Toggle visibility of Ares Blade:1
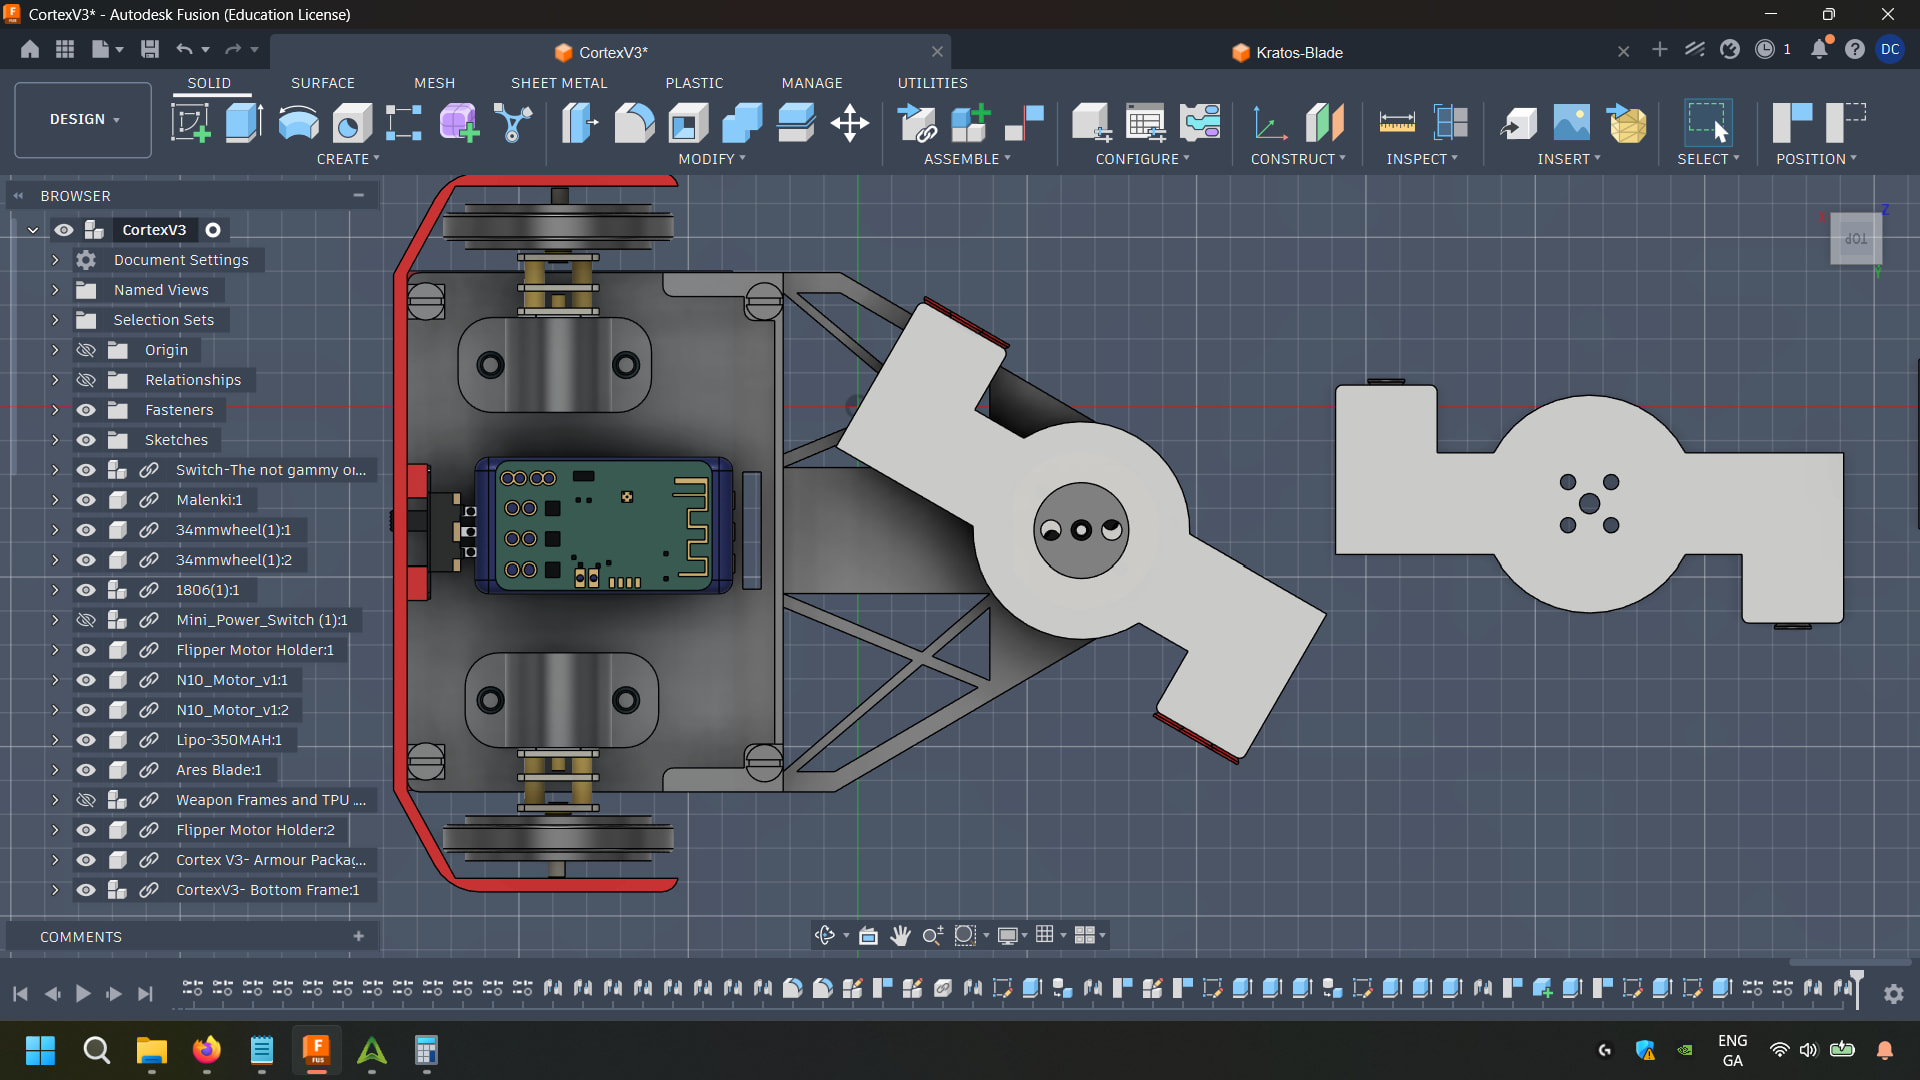This screenshot has height=1080, width=1920. click(86, 770)
